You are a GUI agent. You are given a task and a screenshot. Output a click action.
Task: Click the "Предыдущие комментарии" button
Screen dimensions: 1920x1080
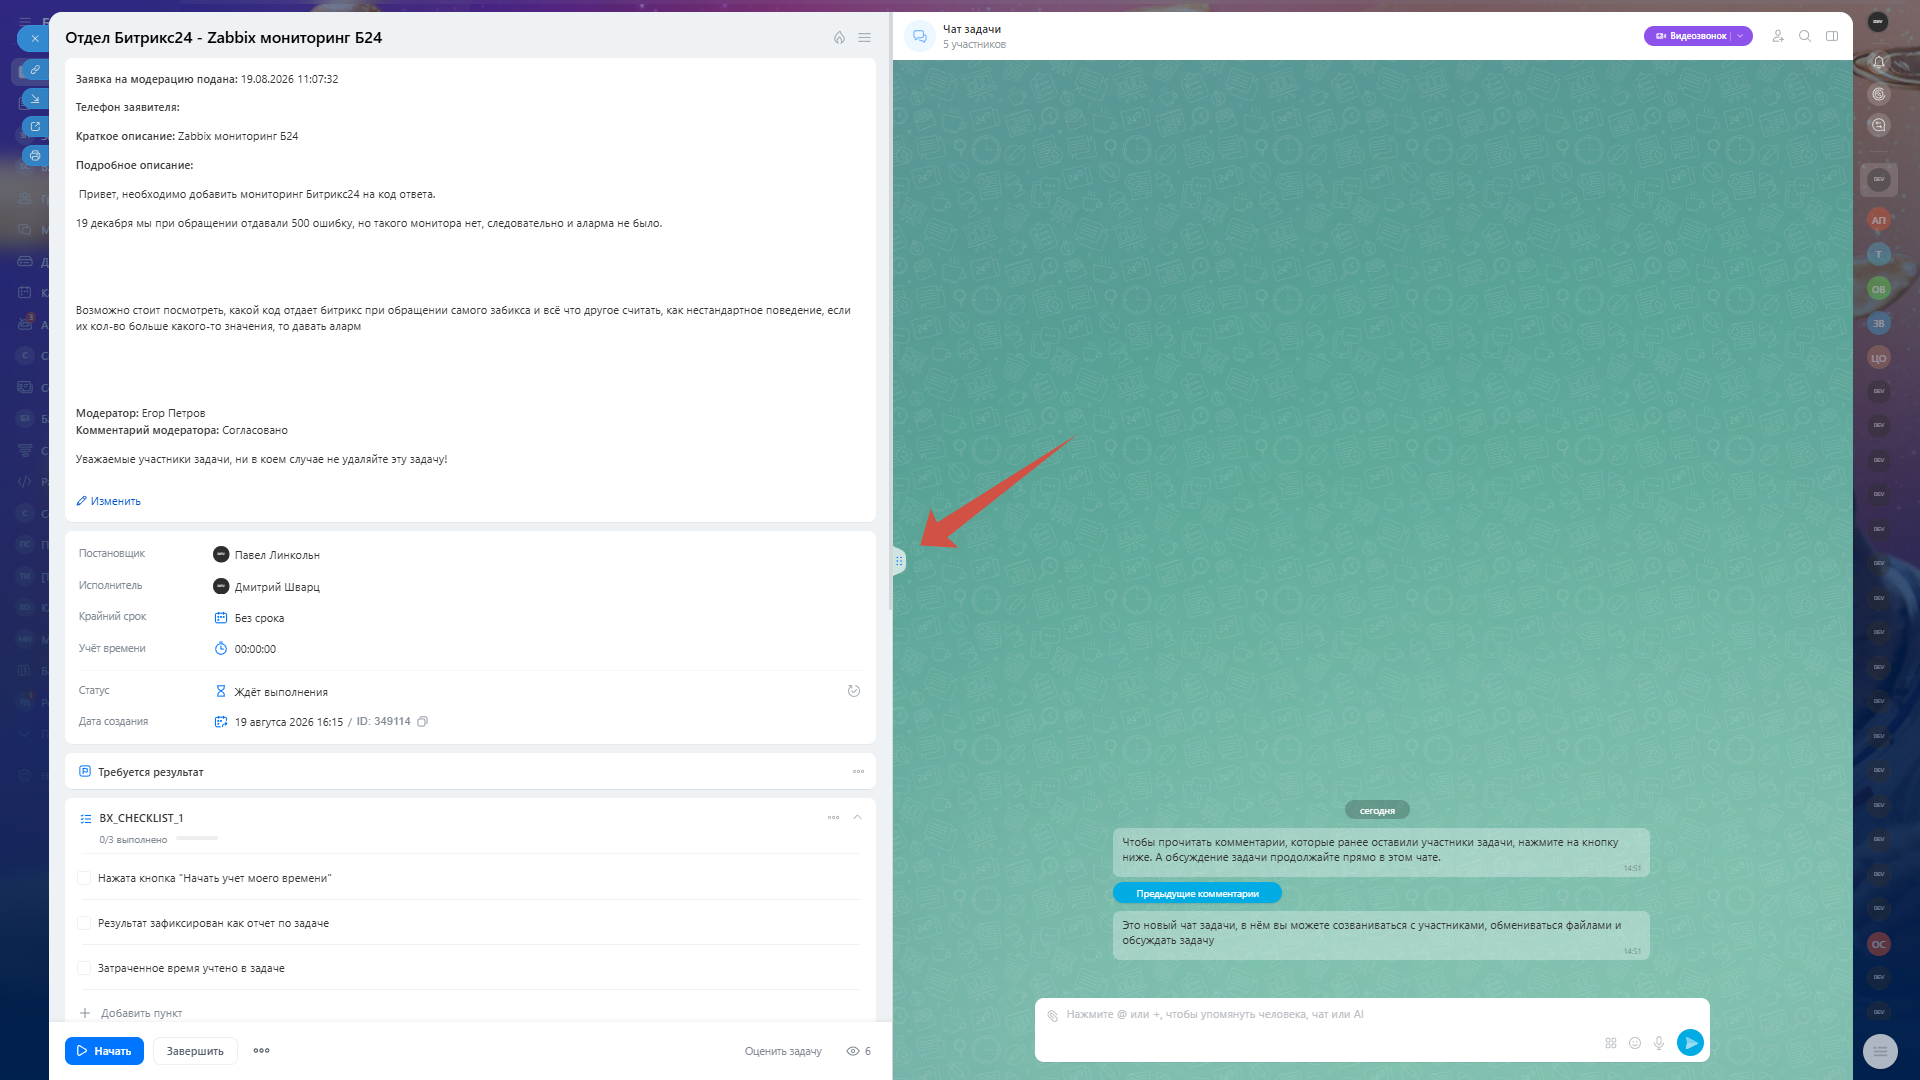click(x=1197, y=894)
